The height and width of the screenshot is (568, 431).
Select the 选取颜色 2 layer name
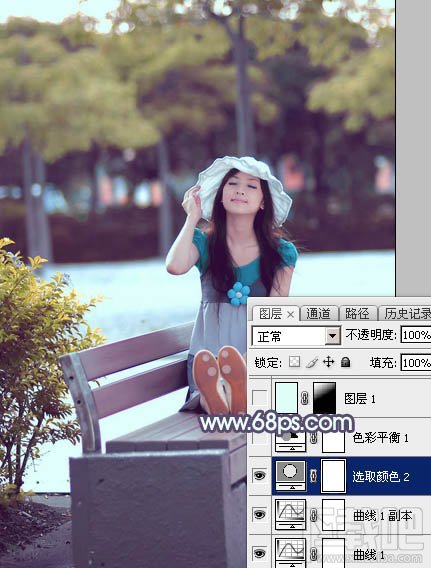pos(381,476)
